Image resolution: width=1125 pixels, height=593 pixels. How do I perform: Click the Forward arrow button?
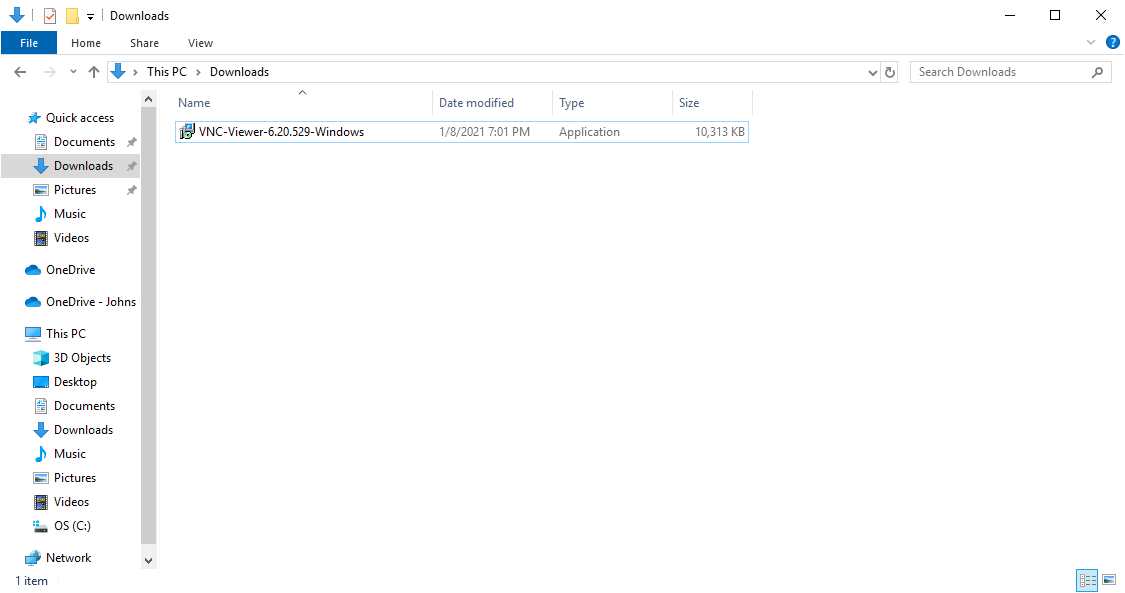50,72
